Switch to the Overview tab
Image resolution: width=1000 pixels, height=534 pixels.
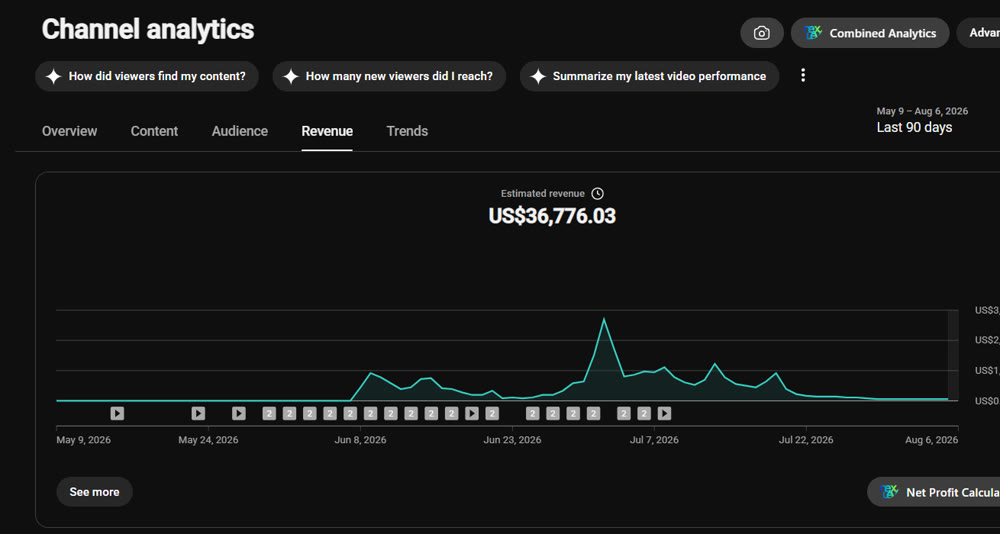[x=70, y=131]
